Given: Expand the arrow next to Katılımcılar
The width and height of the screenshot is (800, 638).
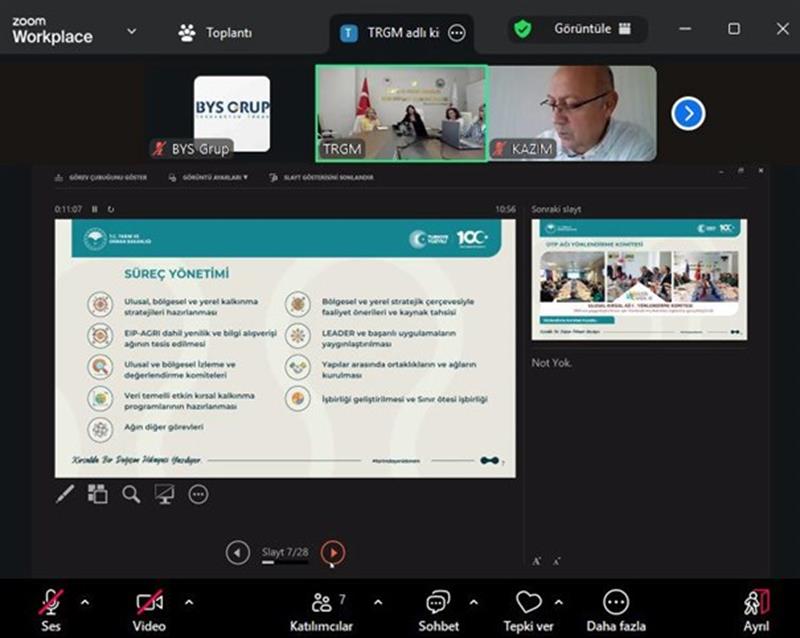Looking at the screenshot, I should coord(377,603).
